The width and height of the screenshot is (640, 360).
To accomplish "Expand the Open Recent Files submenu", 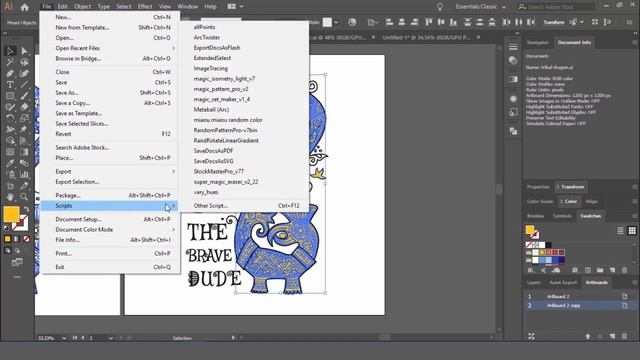I will point(110,48).
